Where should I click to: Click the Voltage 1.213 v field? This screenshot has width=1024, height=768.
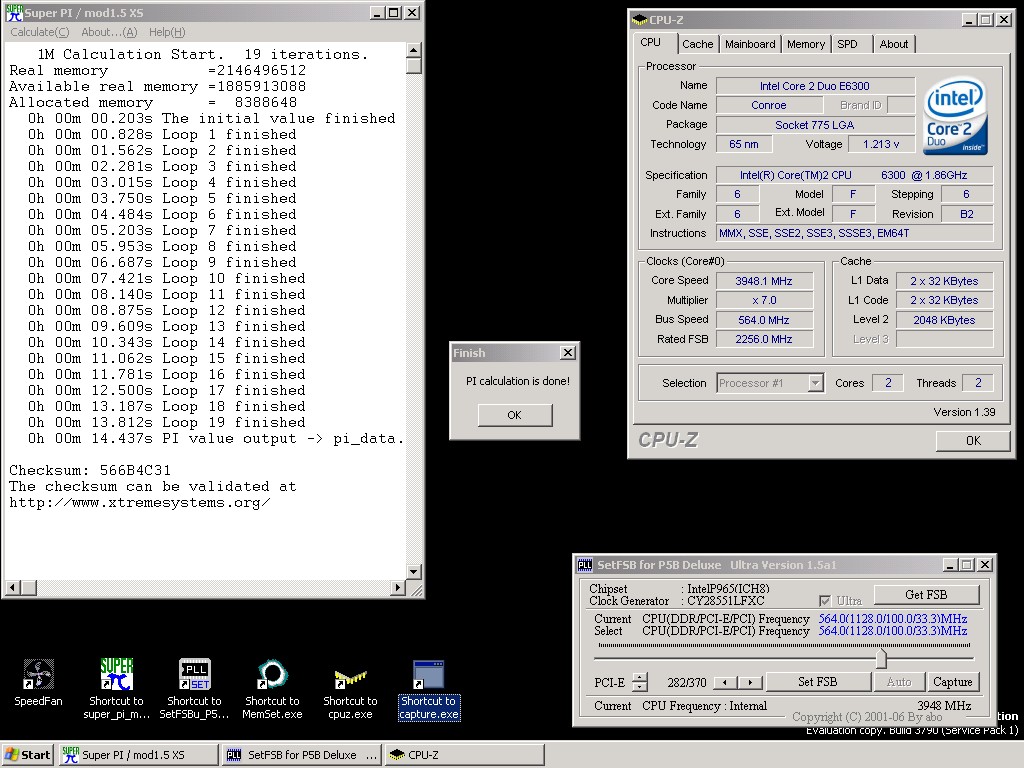point(881,144)
